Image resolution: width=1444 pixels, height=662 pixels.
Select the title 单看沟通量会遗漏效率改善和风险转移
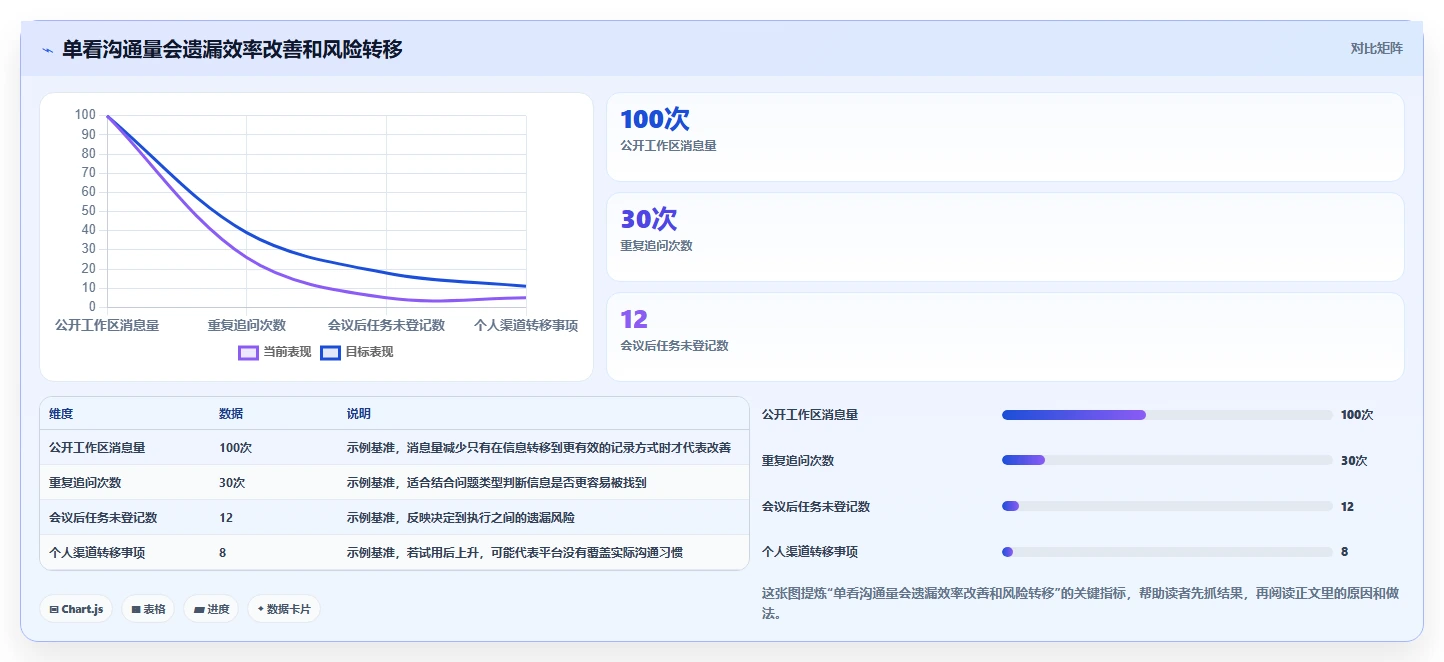pos(232,49)
